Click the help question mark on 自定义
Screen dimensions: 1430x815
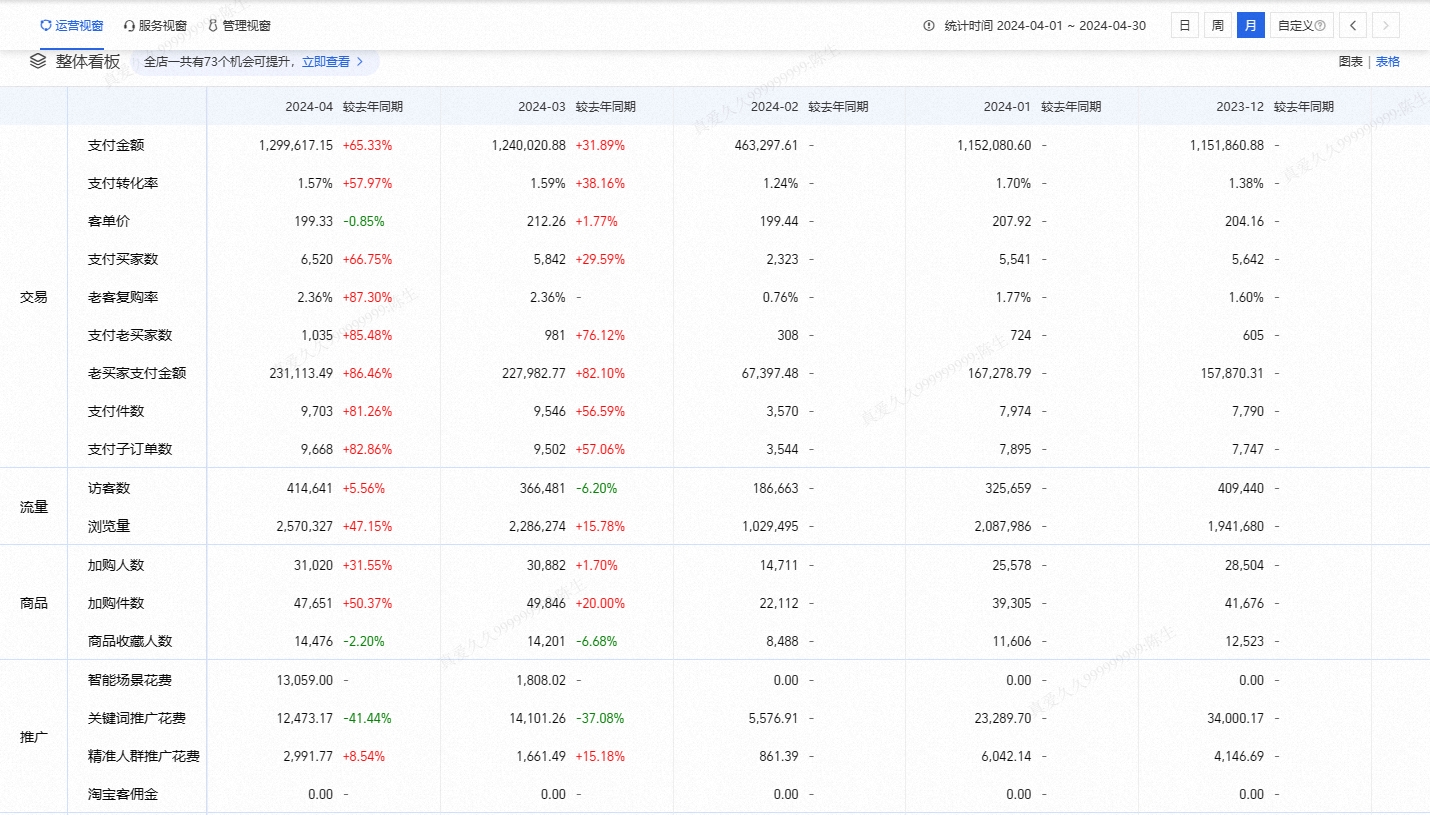coord(1320,26)
